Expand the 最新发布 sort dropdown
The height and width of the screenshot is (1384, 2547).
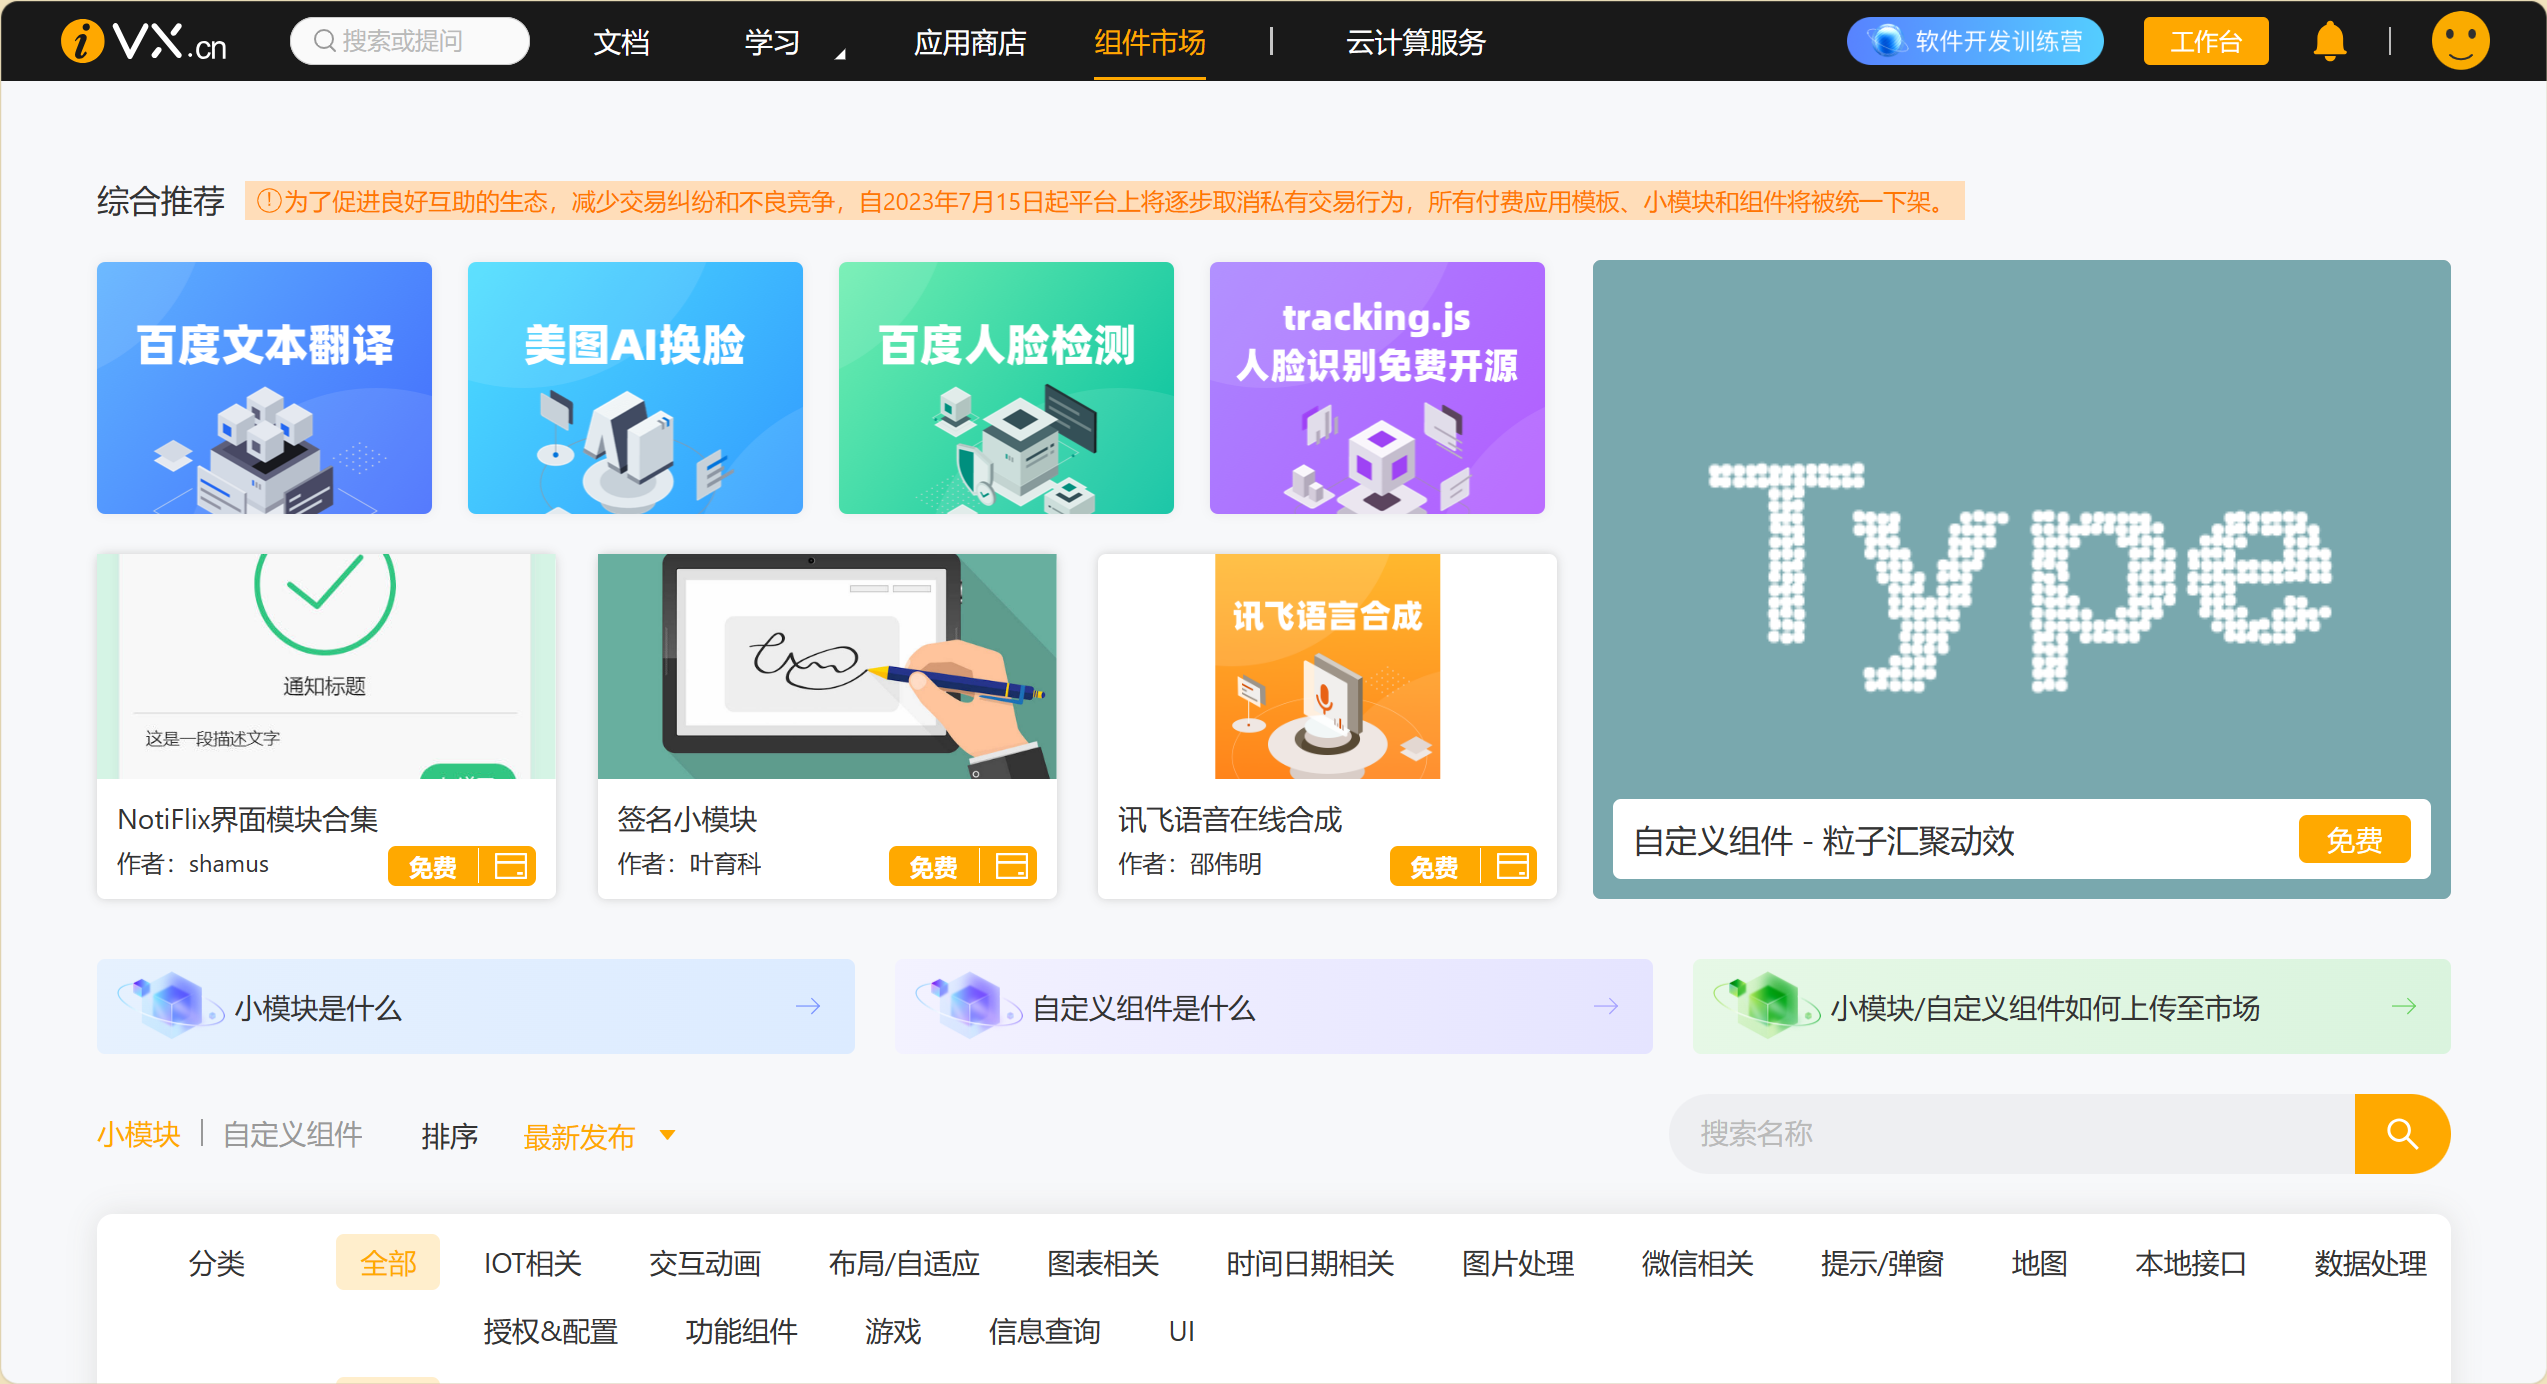tap(599, 1137)
